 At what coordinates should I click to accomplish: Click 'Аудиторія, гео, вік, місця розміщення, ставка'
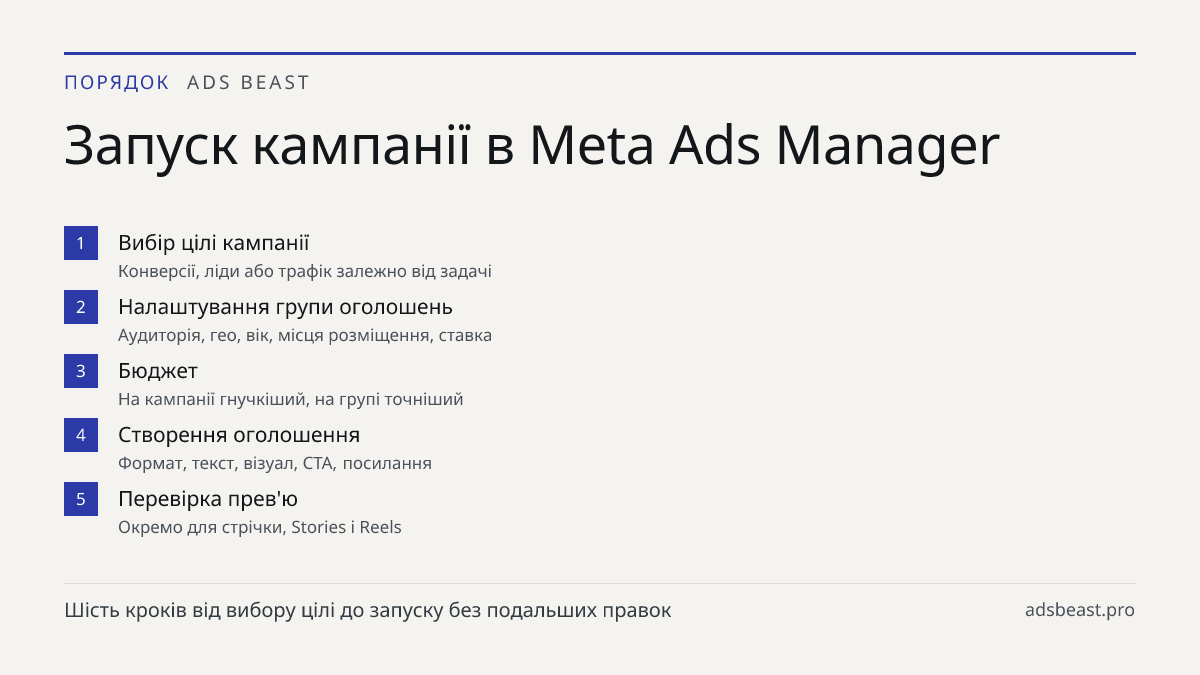click(305, 335)
